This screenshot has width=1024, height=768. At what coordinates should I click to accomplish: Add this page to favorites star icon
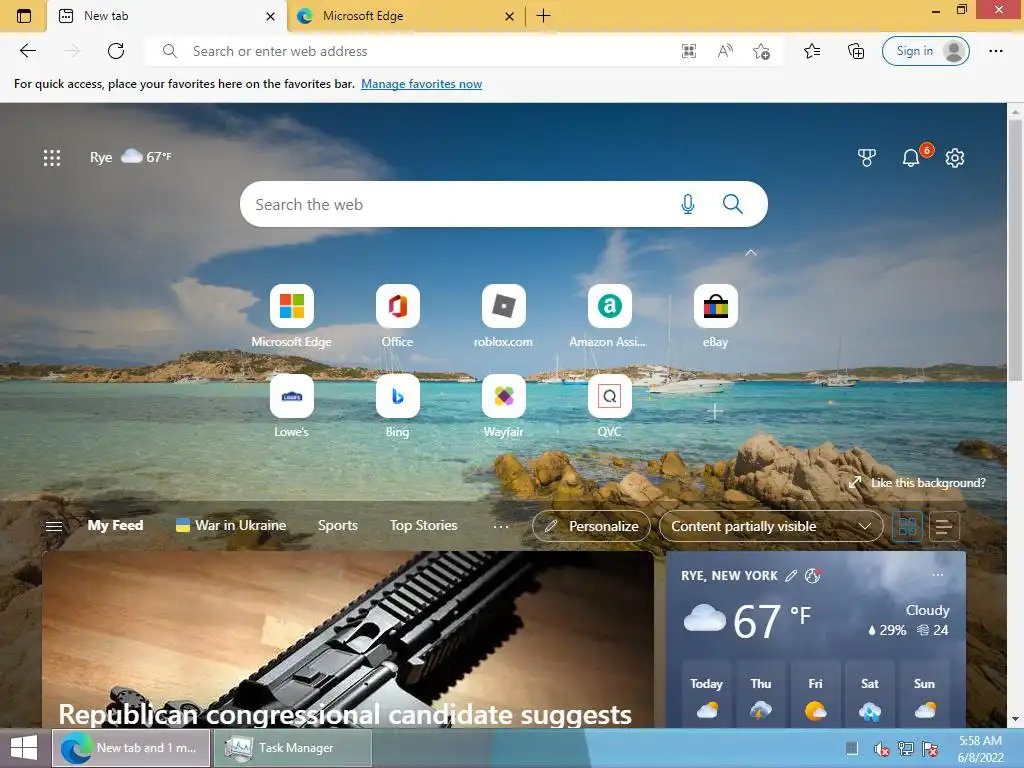(x=761, y=51)
